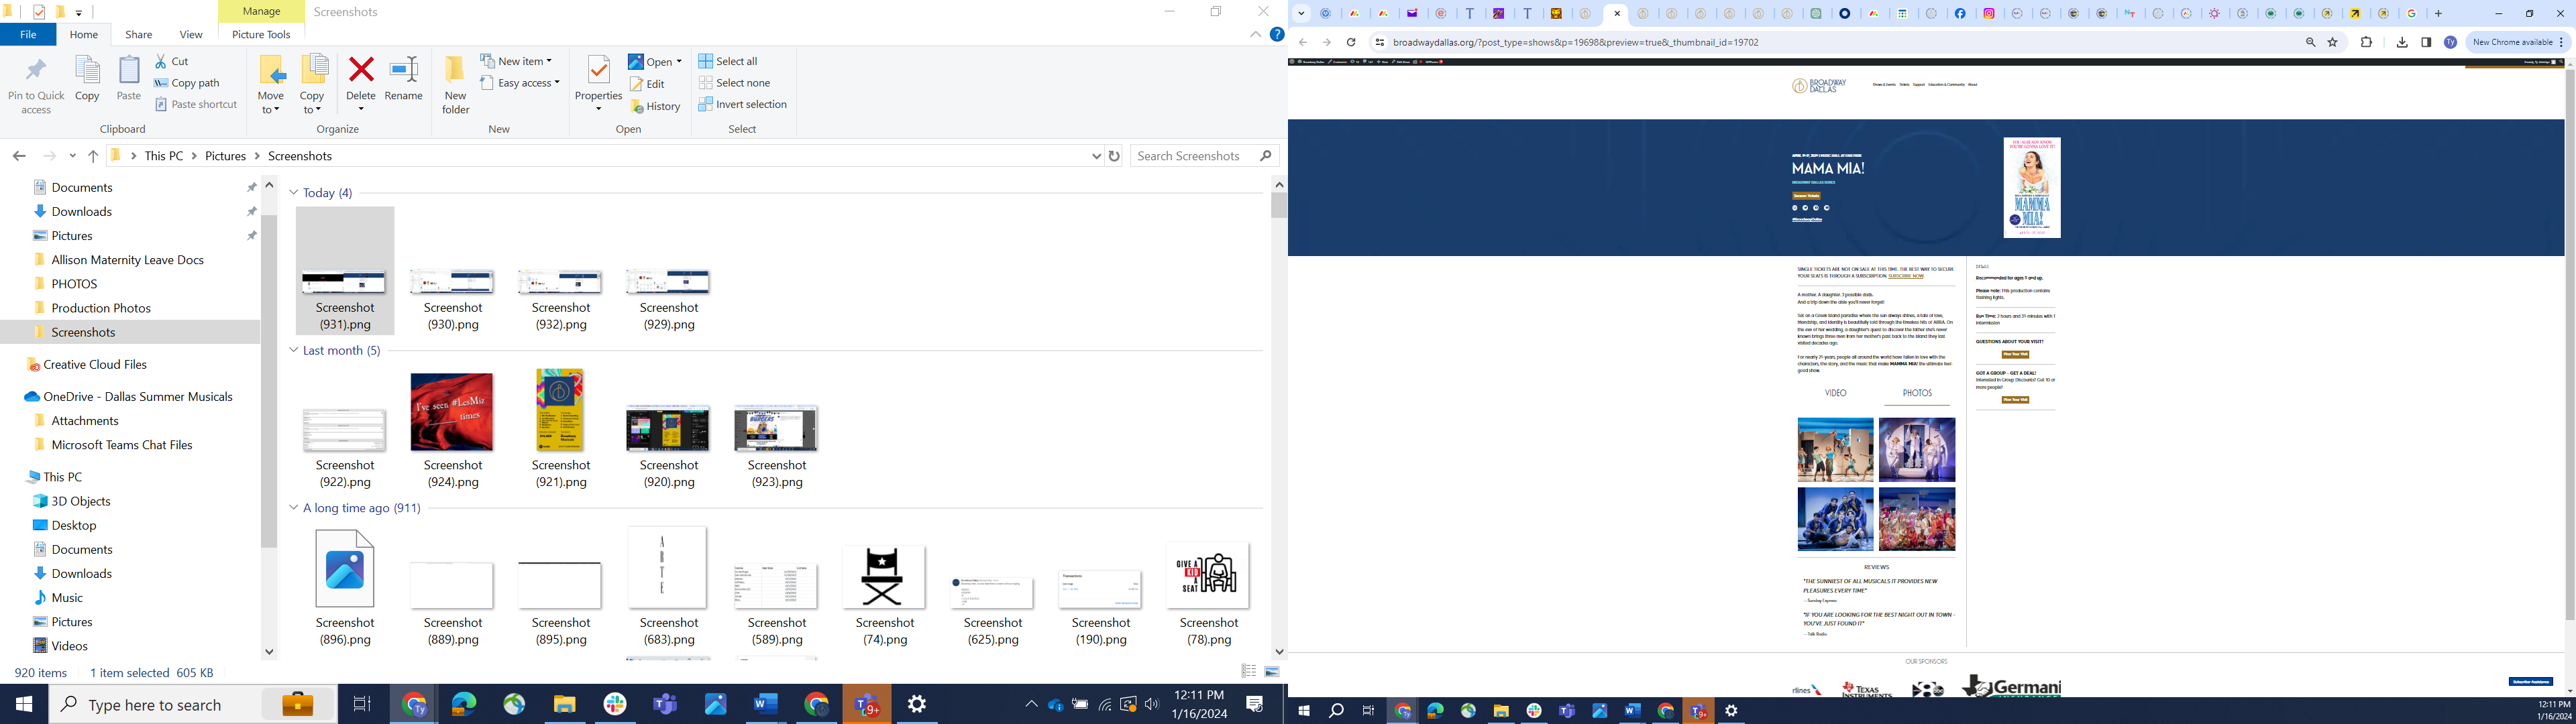View site information in Chrome address bar
This screenshot has width=2576, height=724.
1379,42
